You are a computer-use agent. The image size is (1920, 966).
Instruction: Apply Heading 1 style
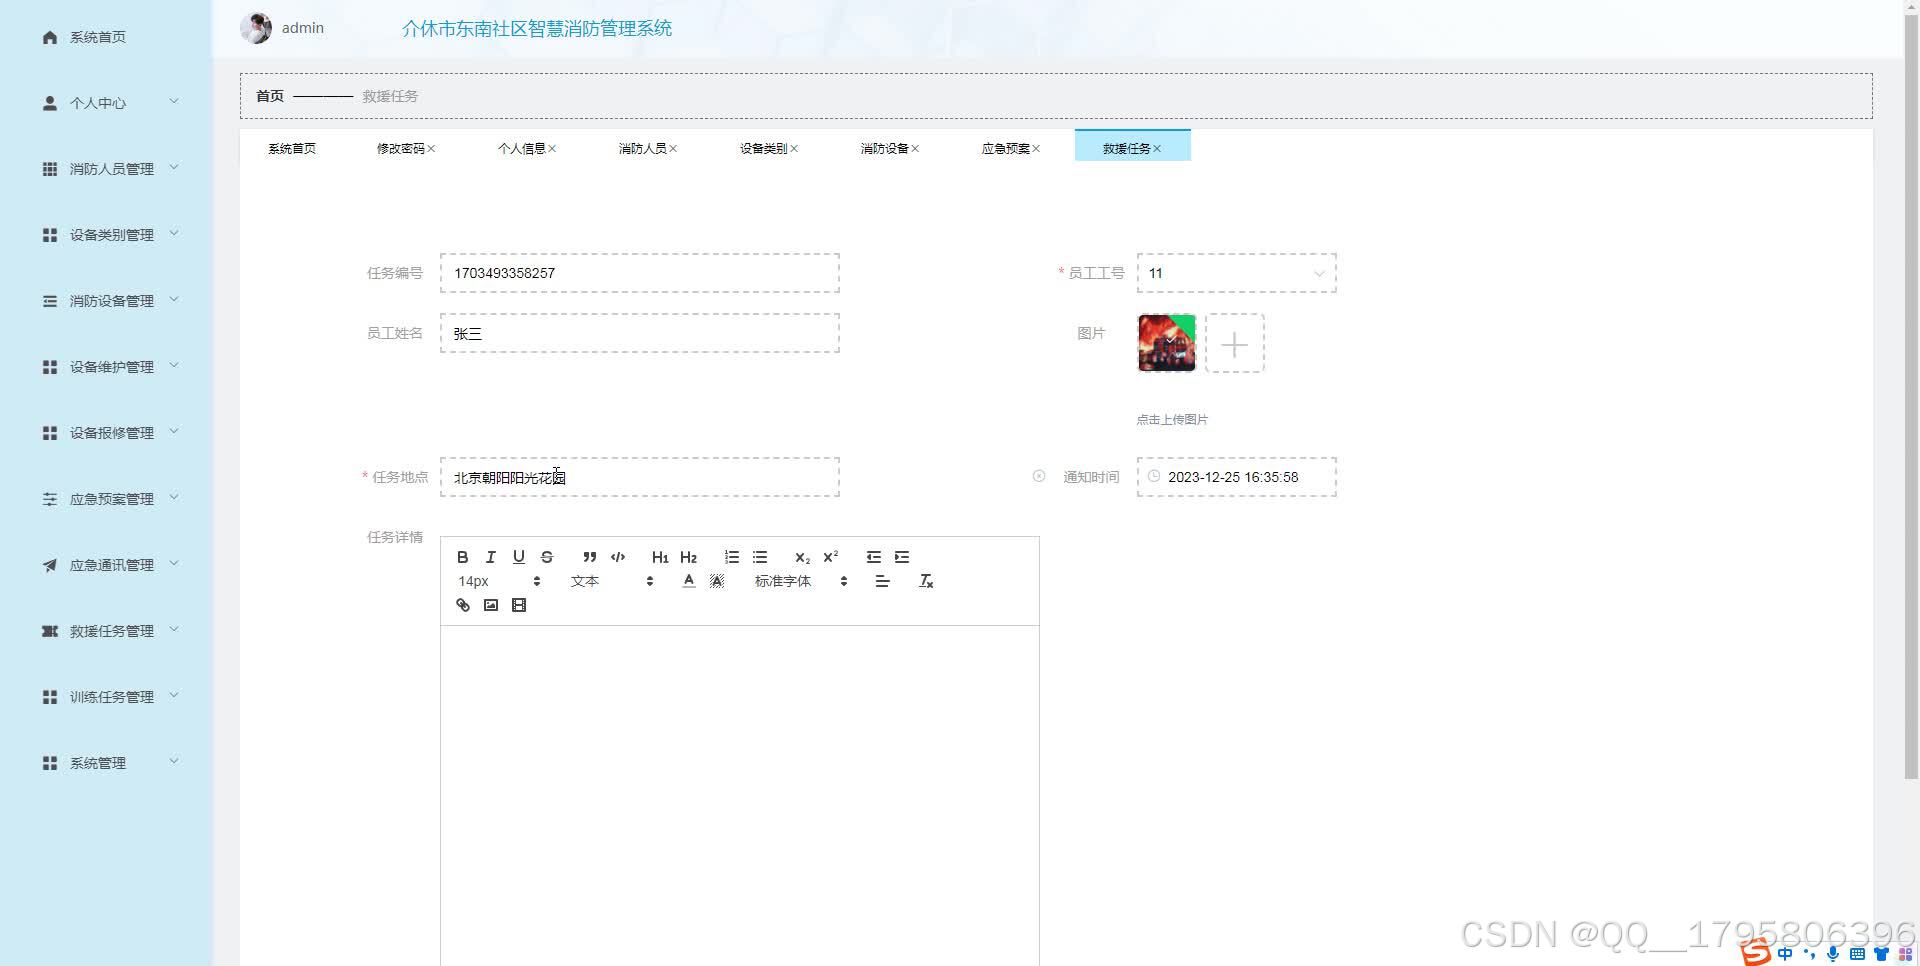point(659,557)
